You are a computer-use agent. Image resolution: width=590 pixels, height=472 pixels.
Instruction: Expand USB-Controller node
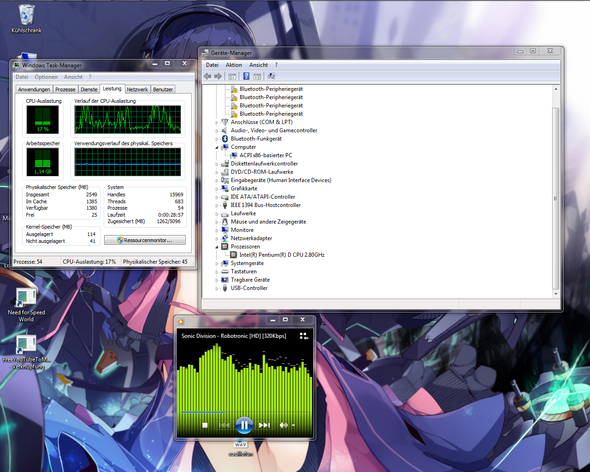click(217, 288)
